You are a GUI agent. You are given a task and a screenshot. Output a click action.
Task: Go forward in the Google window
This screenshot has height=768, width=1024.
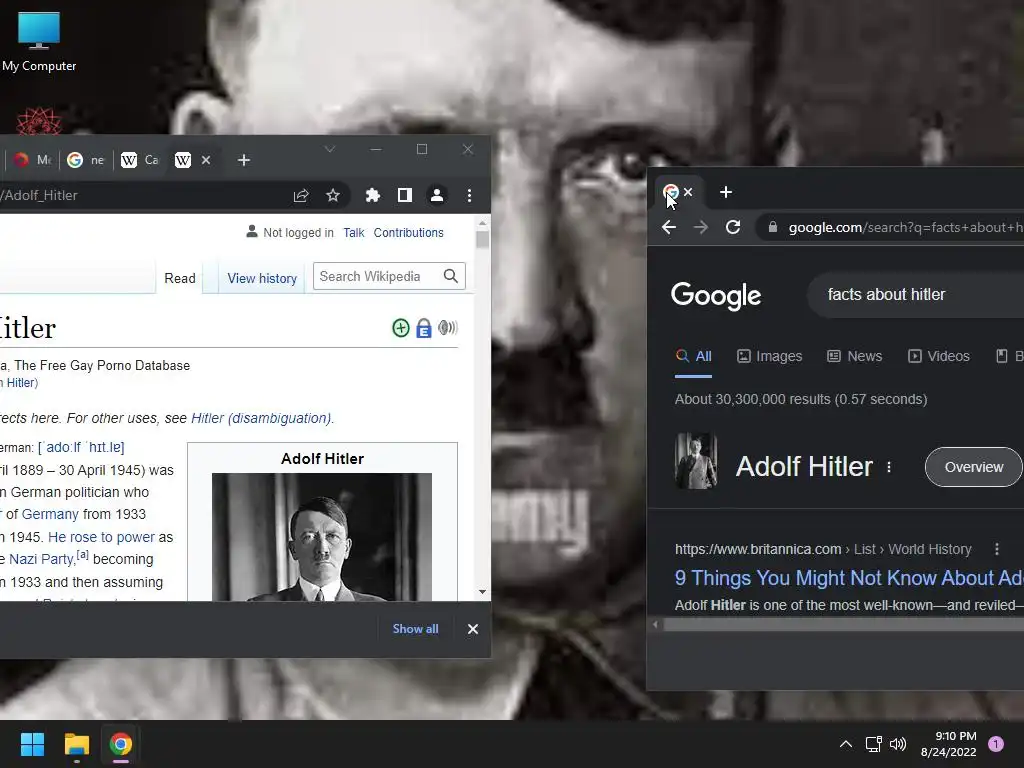(701, 227)
